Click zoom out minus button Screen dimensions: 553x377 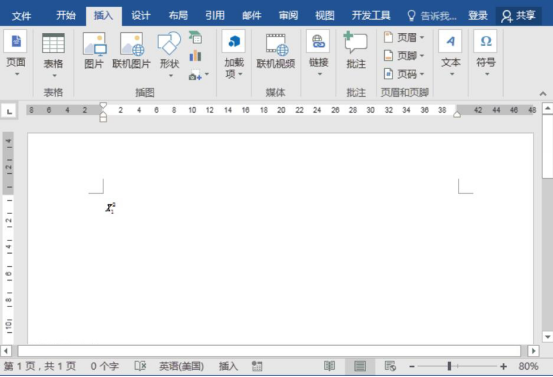(412, 366)
